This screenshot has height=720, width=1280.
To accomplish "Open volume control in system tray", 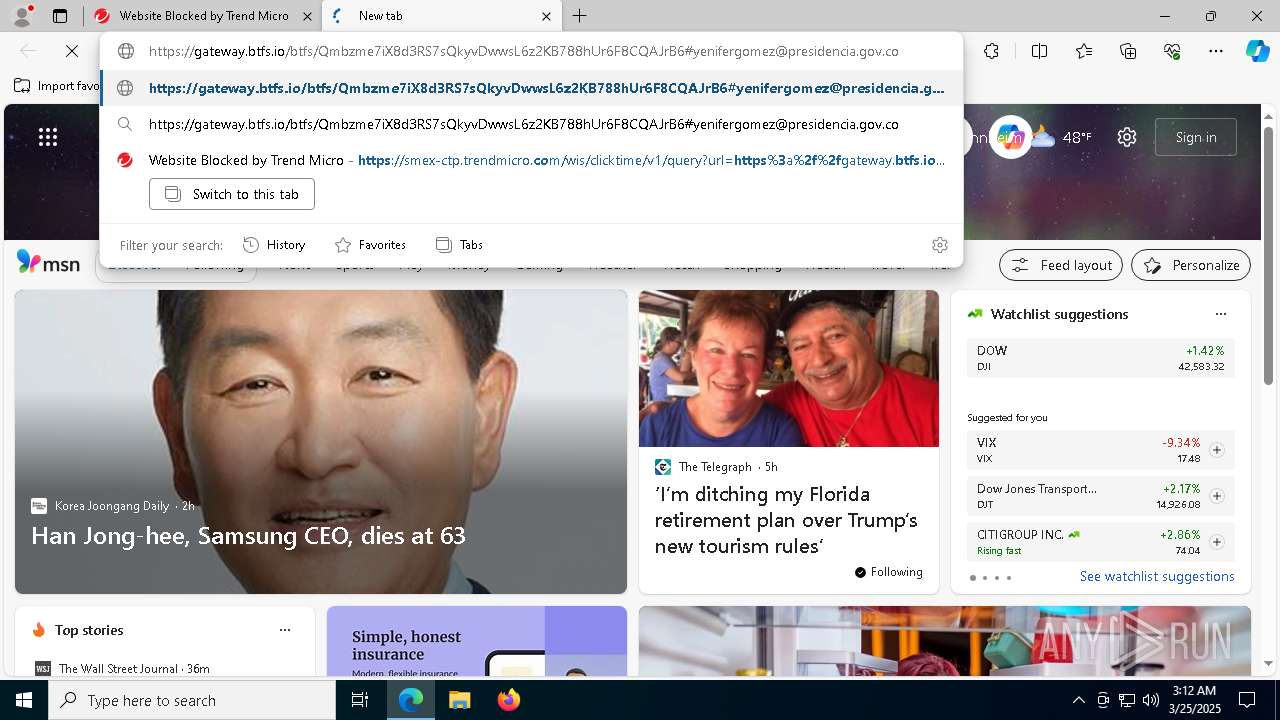I will click(x=1150, y=700).
